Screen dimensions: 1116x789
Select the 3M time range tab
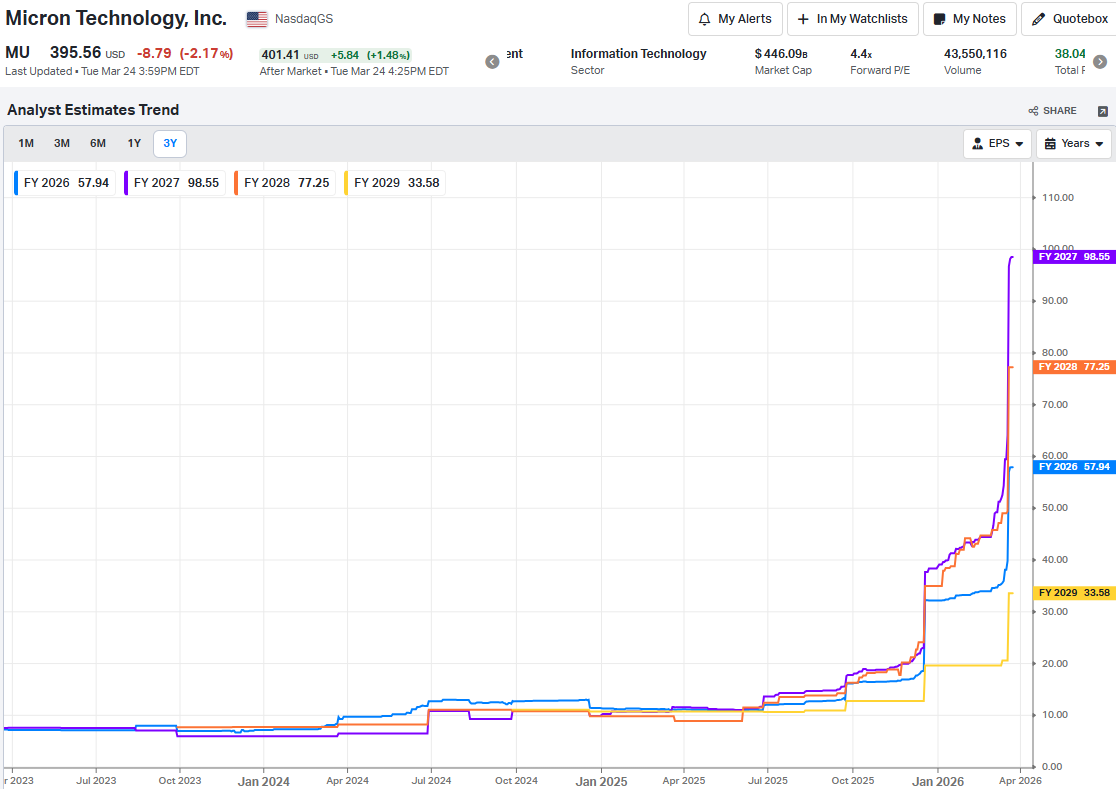click(62, 144)
